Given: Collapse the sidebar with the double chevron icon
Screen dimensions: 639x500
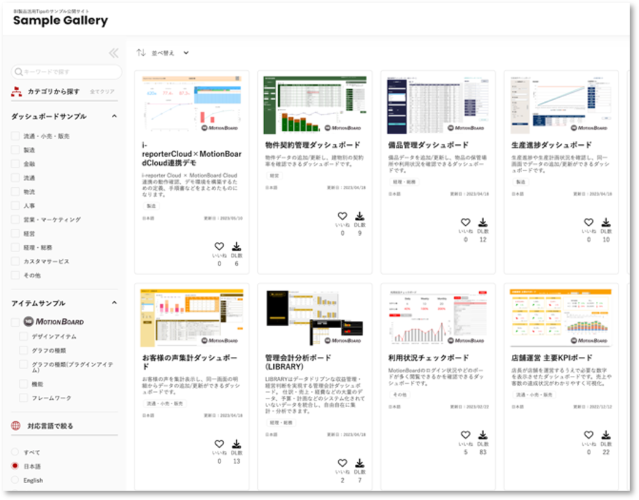Looking at the screenshot, I should click(113, 53).
